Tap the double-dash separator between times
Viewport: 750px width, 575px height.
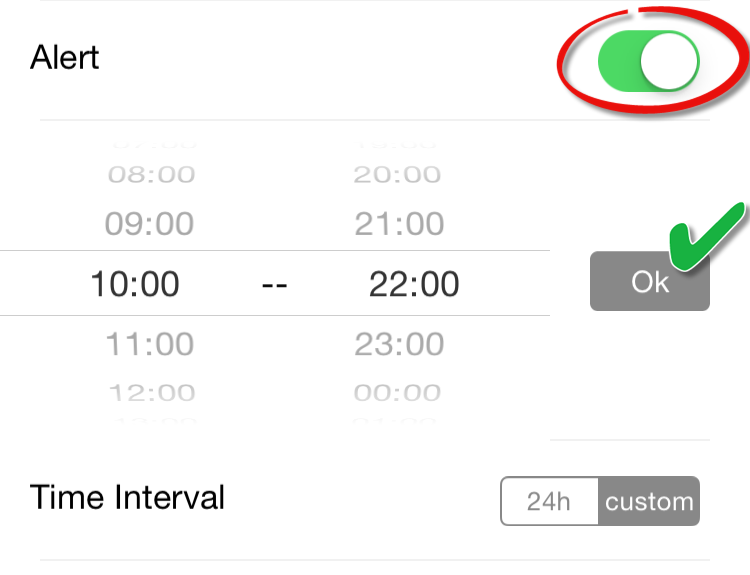(274, 285)
